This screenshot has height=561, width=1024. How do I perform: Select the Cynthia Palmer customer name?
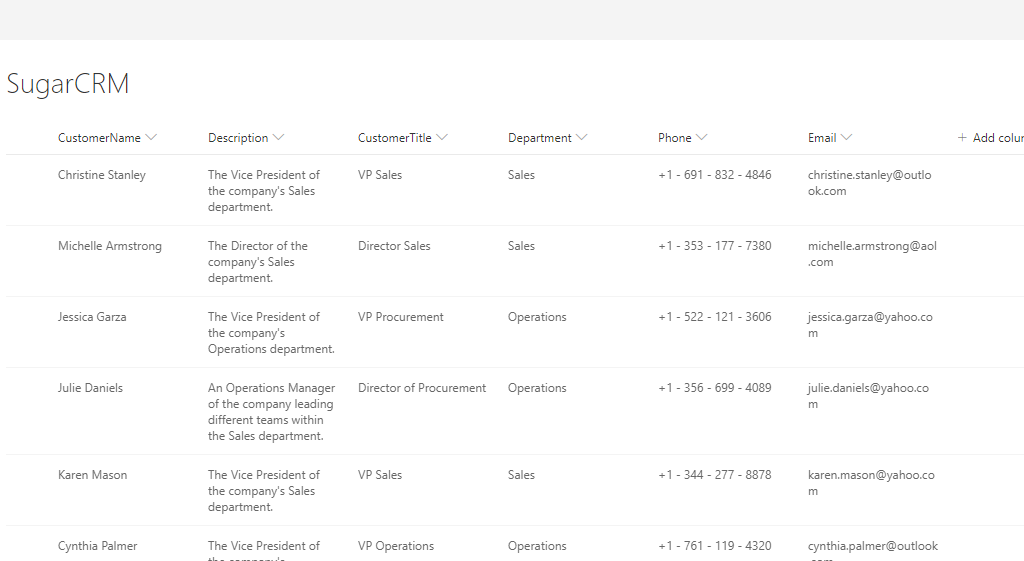point(98,546)
